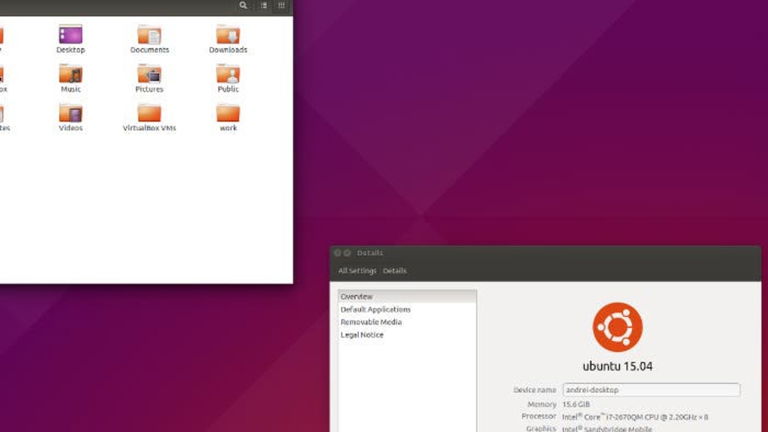Switch file manager to grid view
The height and width of the screenshot is (432, 768).
(282, 5)
